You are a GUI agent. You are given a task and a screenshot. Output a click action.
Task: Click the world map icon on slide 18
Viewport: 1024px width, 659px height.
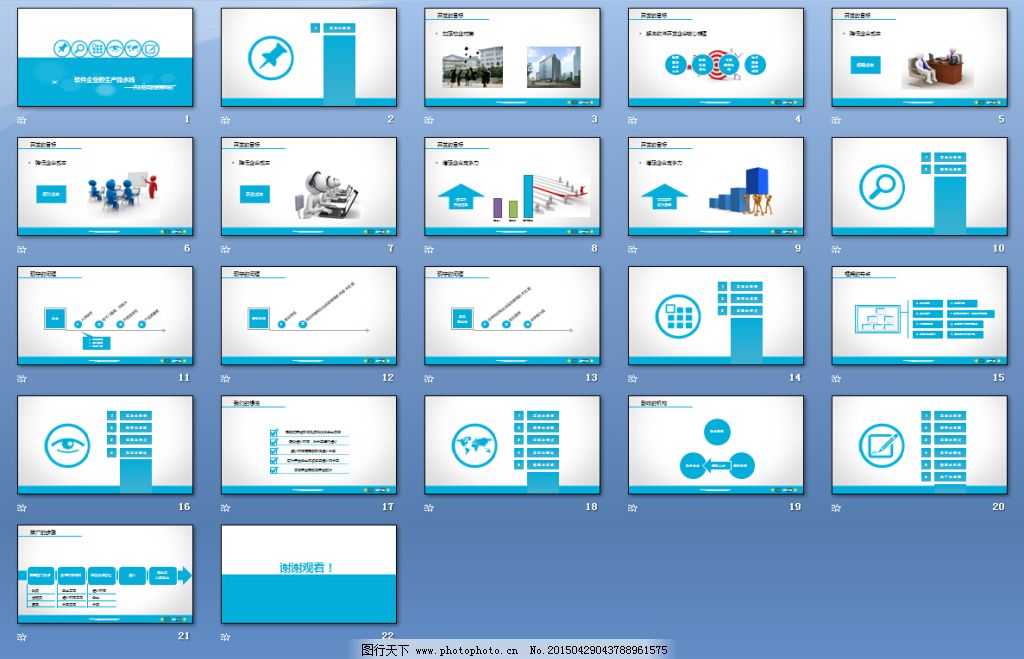pos(474,443)
